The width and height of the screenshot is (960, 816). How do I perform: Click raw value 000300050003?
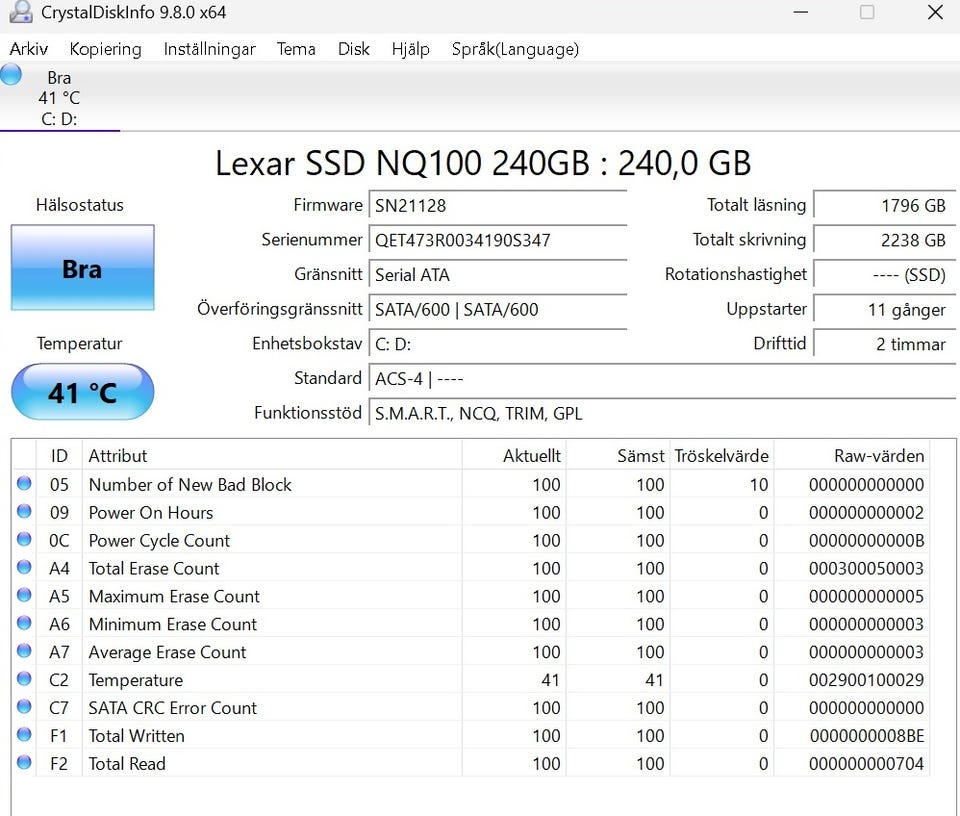click(x=866, y=568)
